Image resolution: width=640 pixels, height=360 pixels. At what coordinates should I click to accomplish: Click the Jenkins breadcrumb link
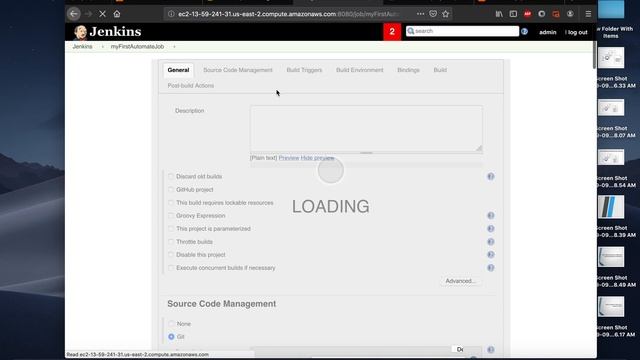[x=82, y=47]
